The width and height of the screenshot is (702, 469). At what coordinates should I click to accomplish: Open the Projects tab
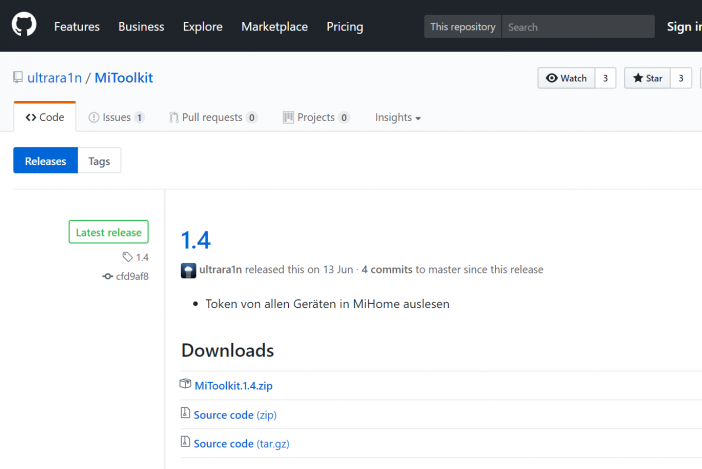click(x=316, y=117)
